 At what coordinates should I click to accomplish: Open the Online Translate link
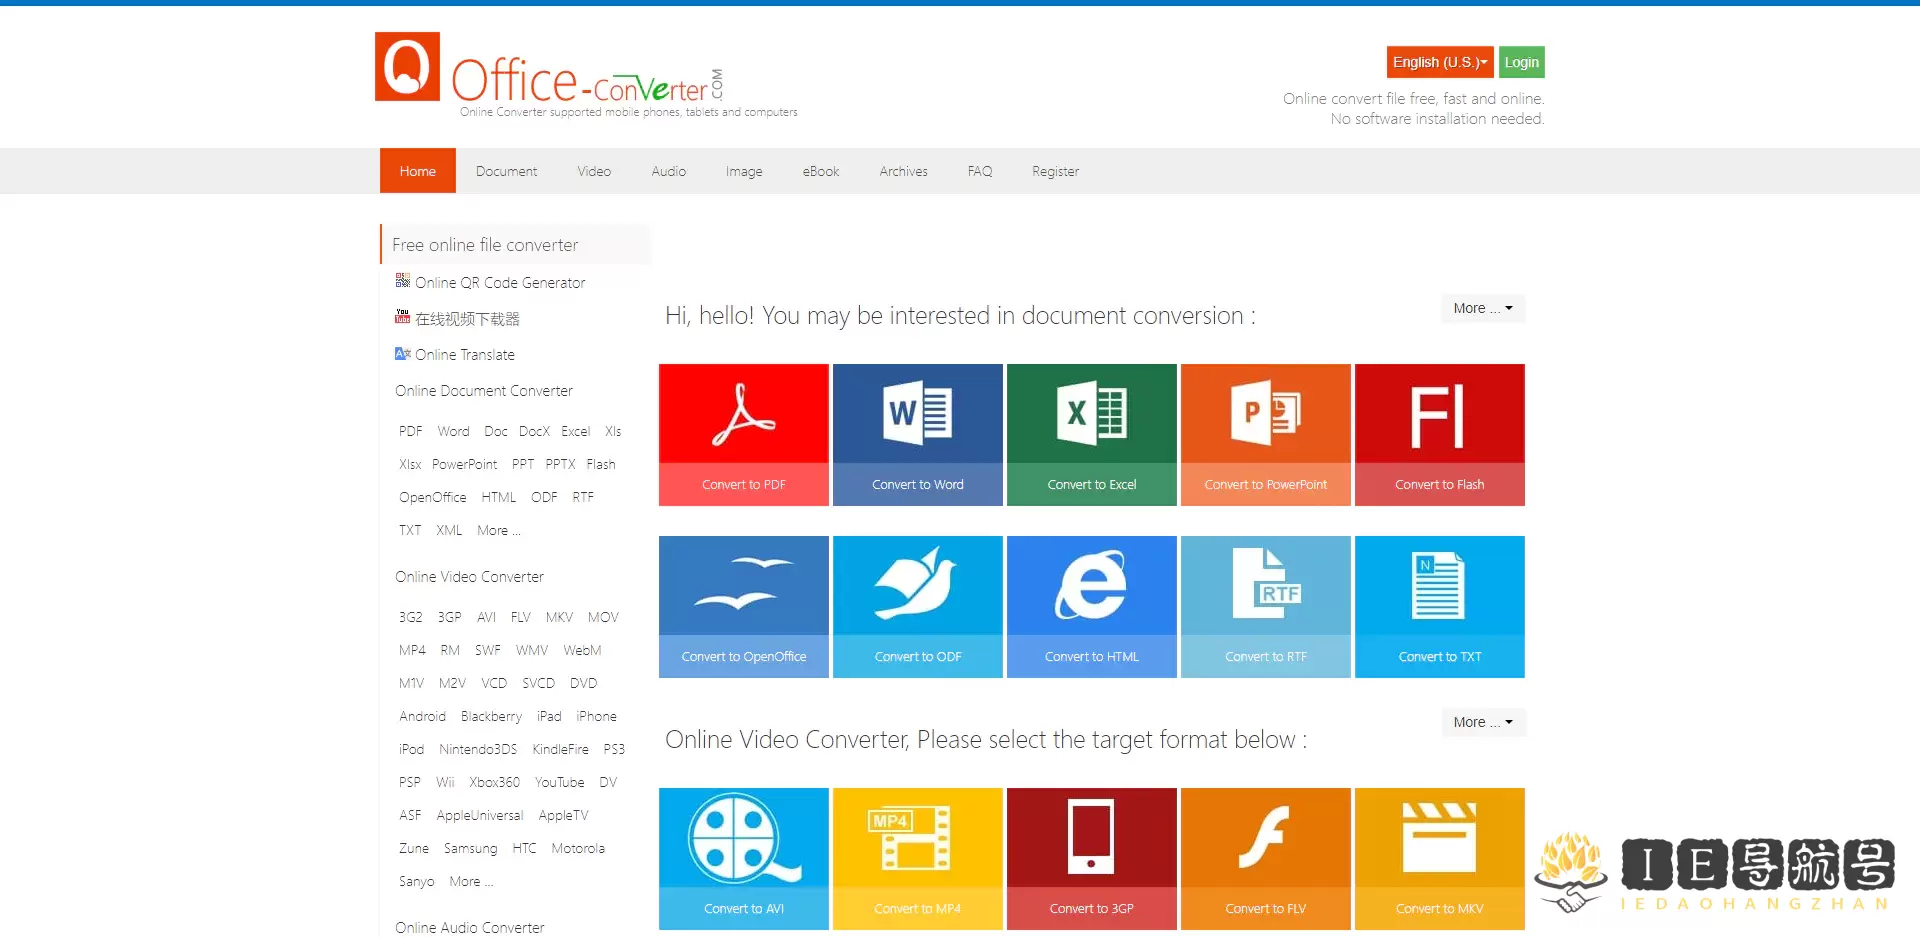tap(464, 354)
